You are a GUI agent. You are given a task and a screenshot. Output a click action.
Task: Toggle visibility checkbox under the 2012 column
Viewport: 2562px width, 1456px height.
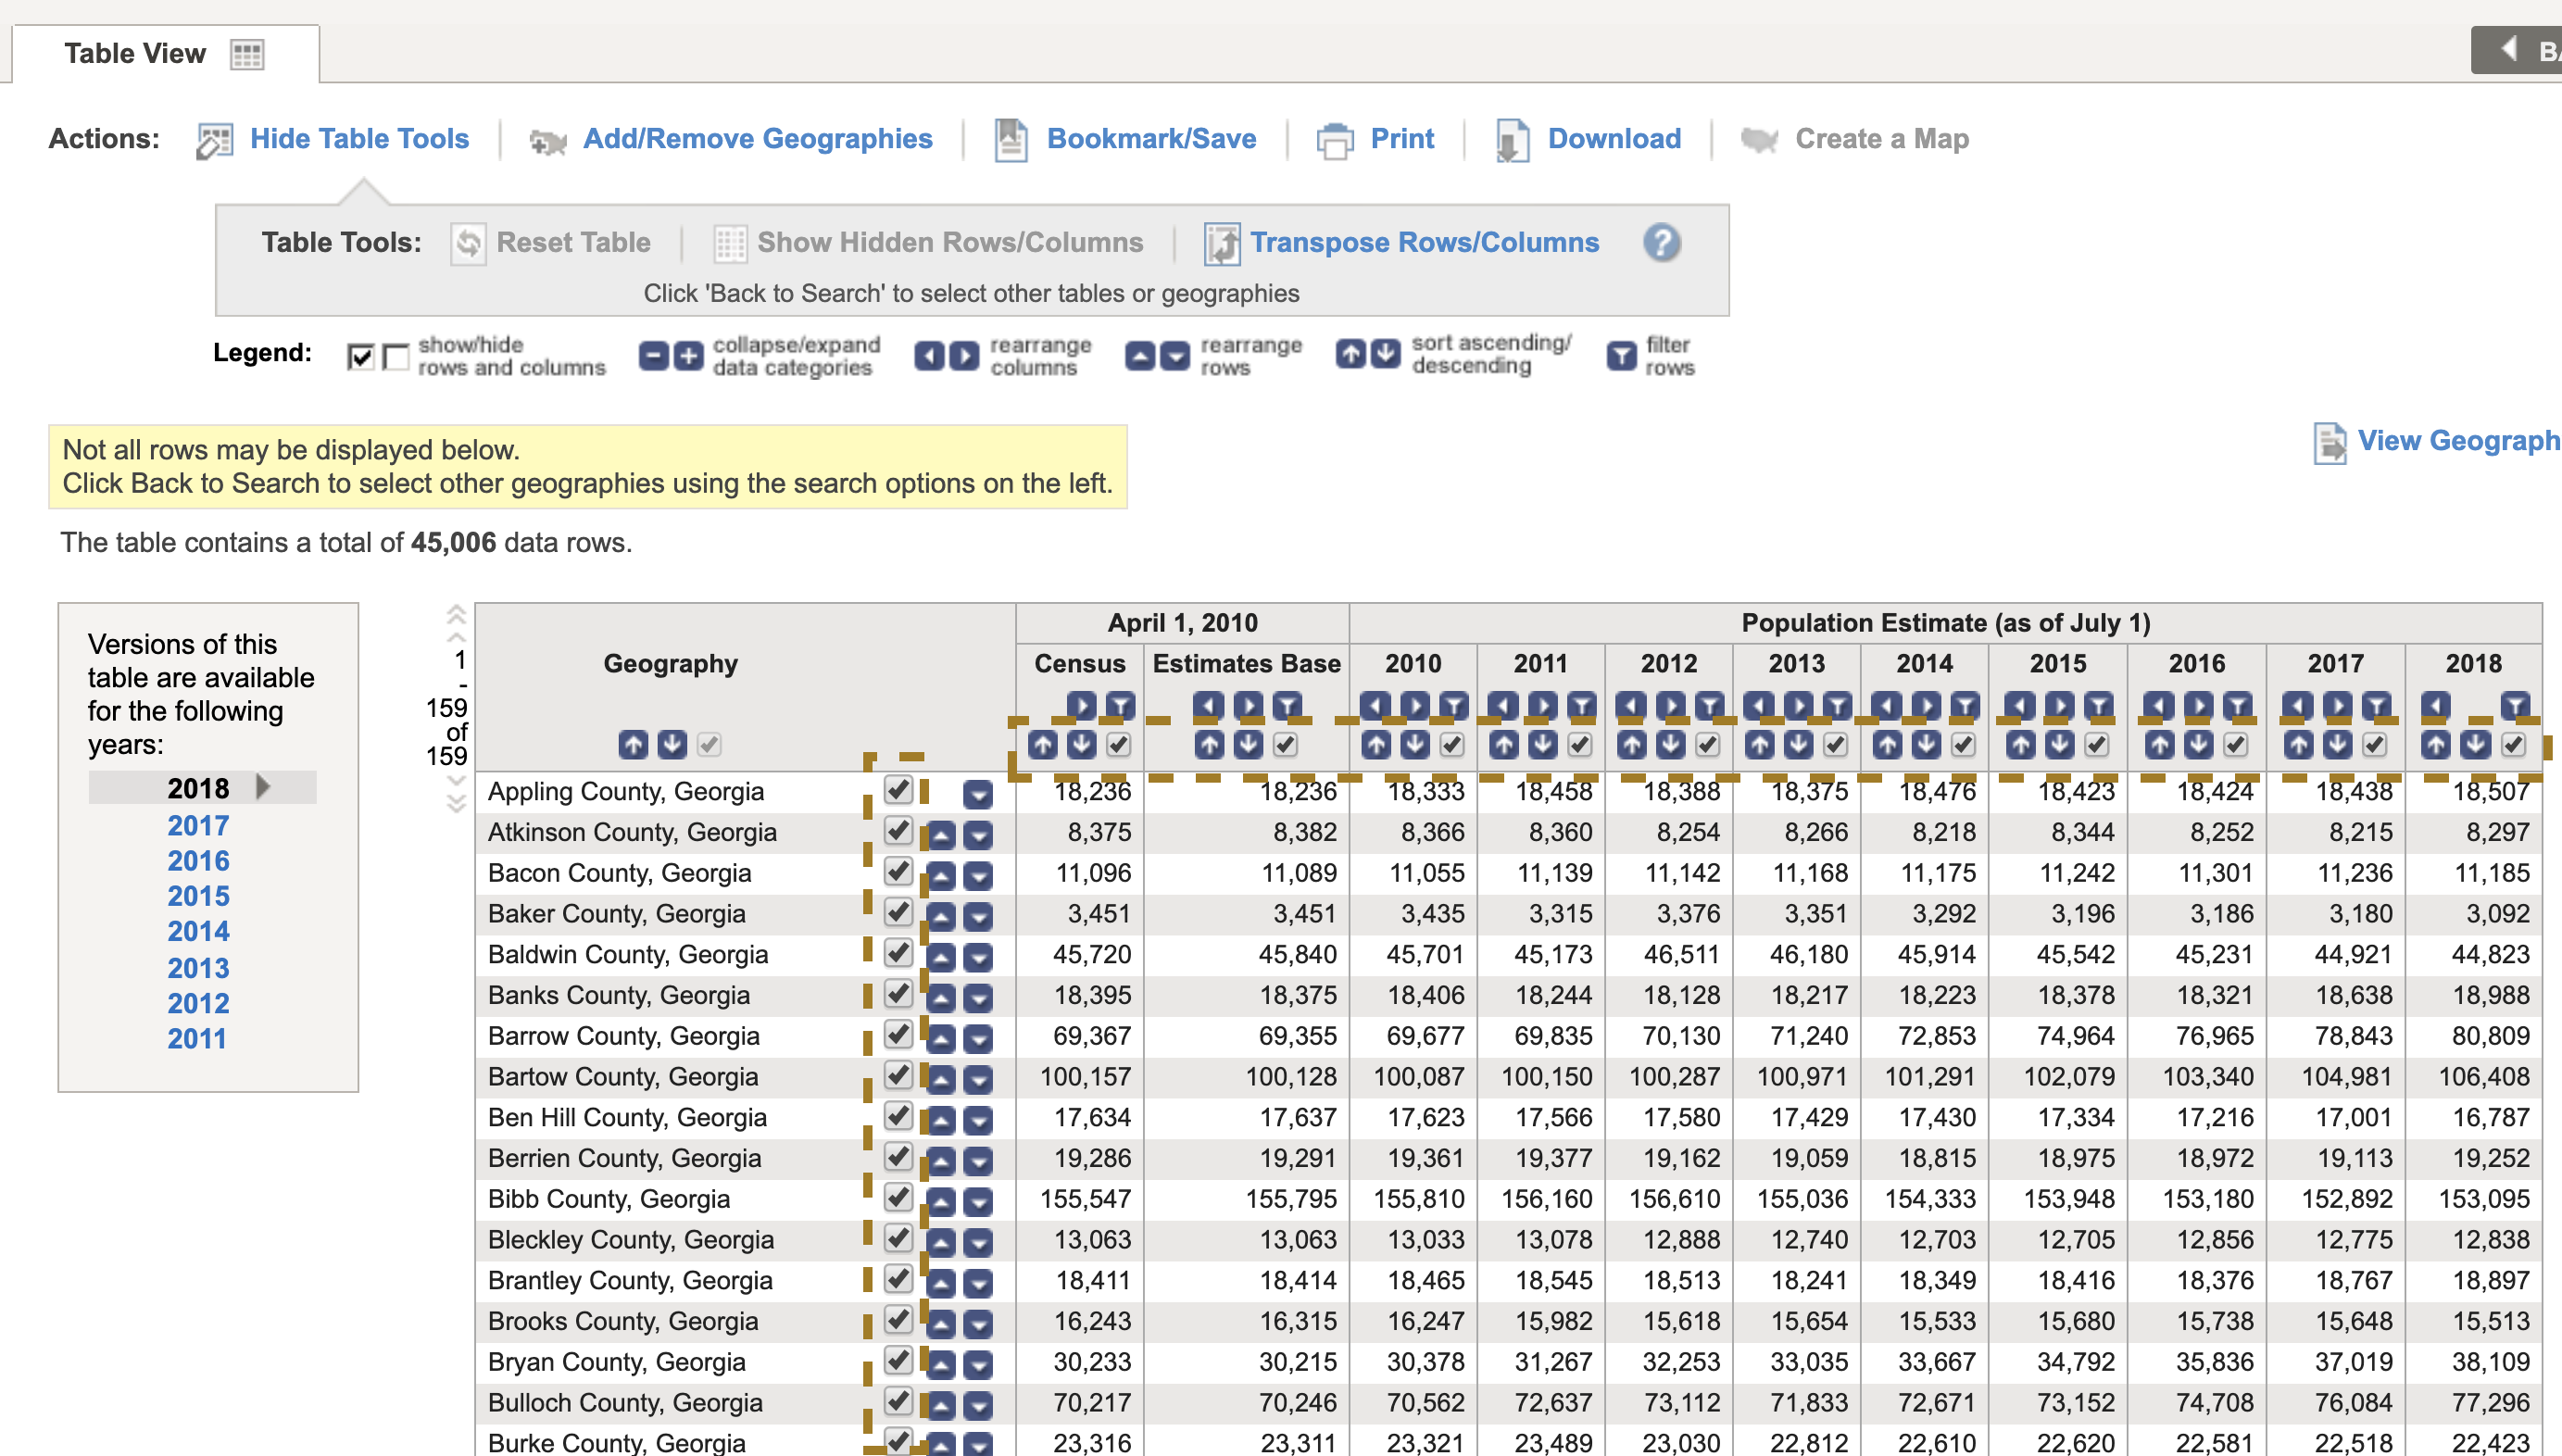tap(1706, 745)
